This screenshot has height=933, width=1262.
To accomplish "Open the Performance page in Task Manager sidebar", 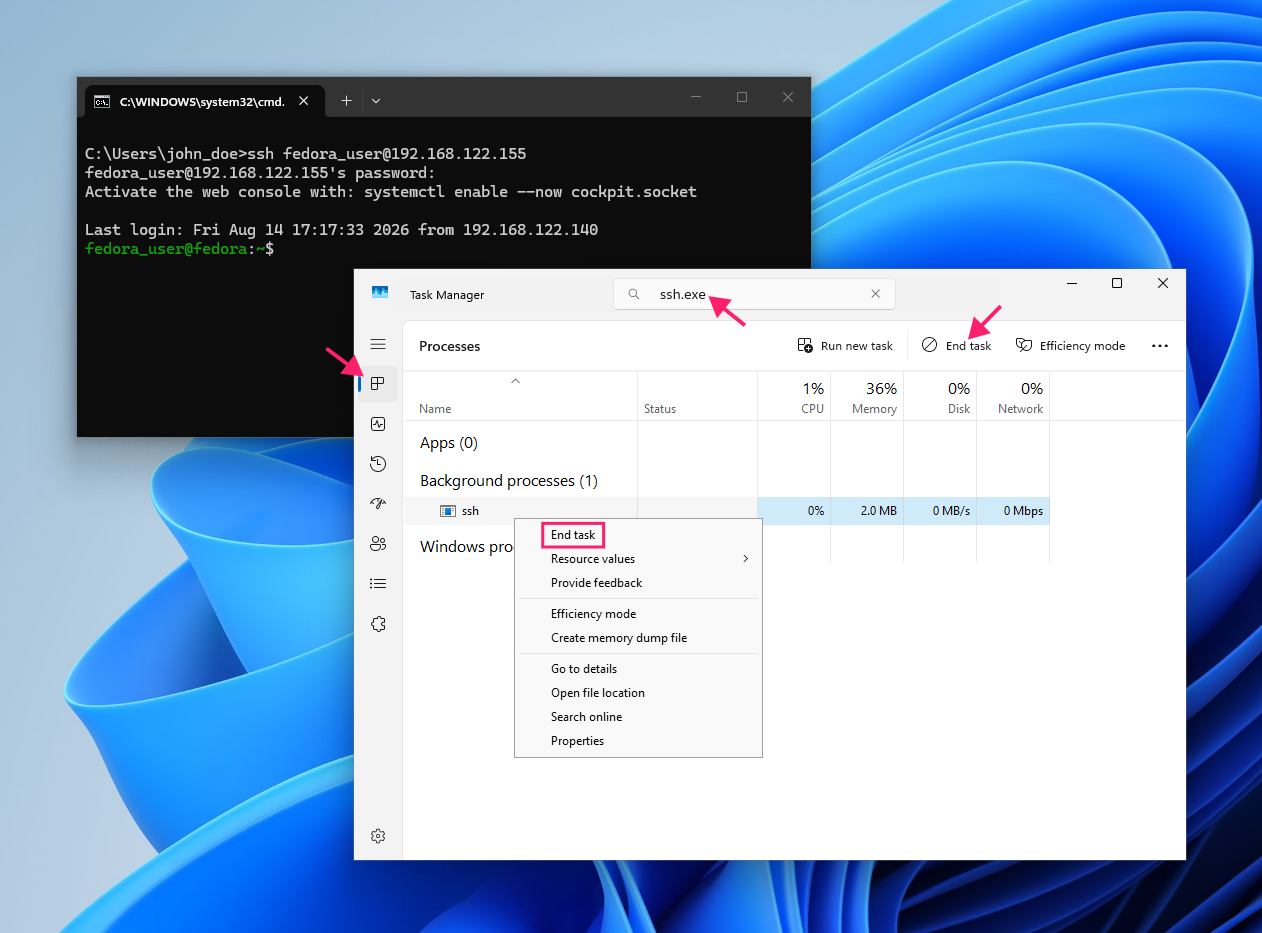I will point(378,424).
